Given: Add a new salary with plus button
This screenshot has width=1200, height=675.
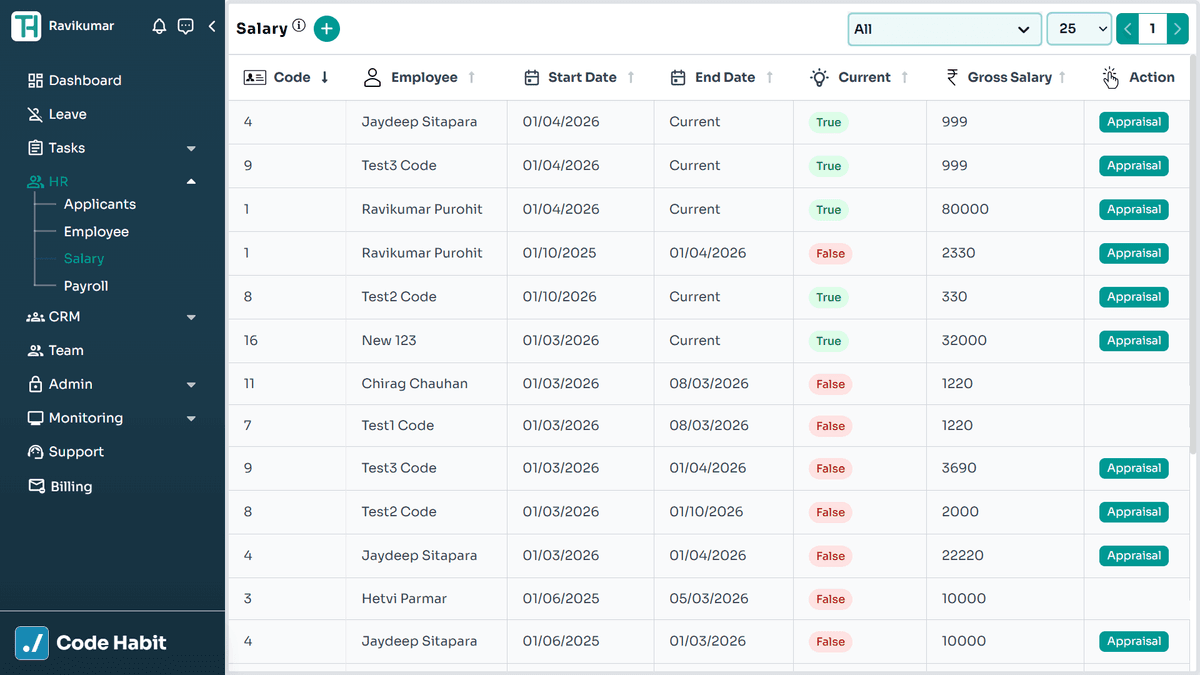Looking at the screenshot, I should 327,29.
